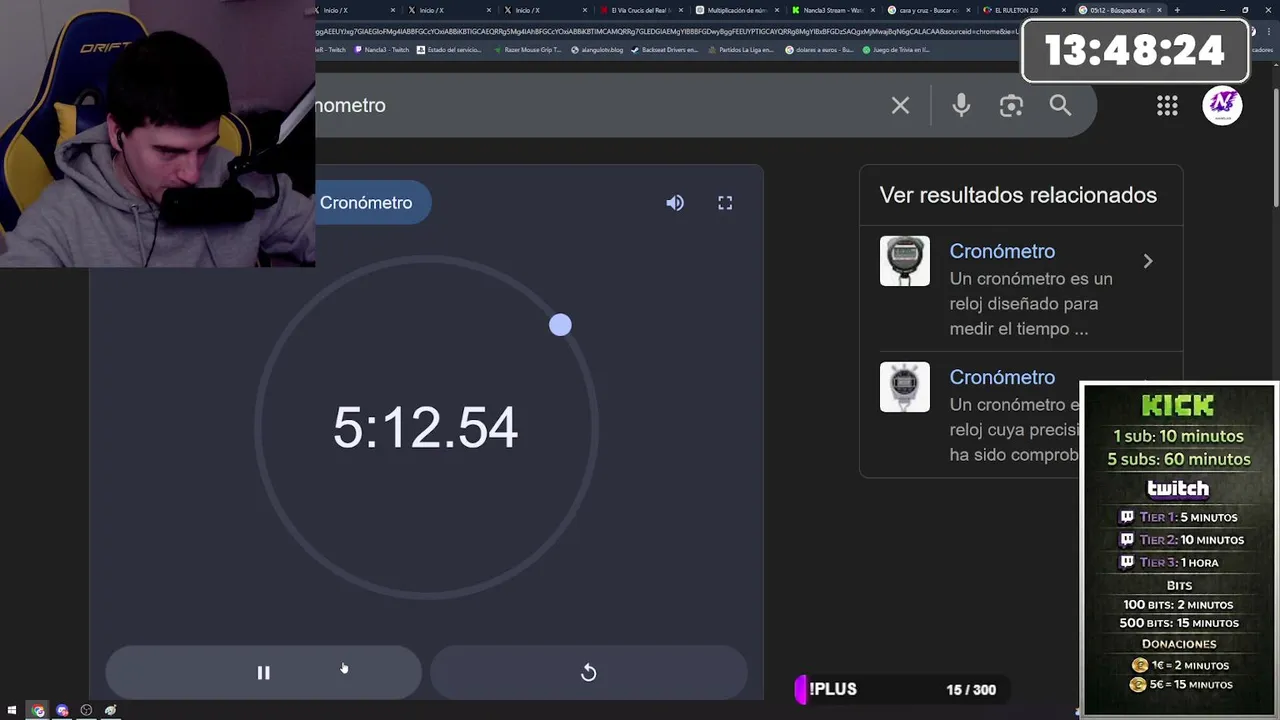Open the 'dolares a euros' bookmark

click(x=820, y=49)
